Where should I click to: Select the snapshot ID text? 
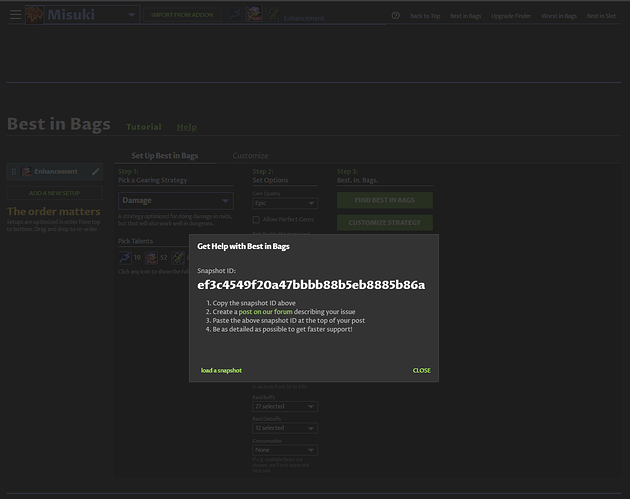pos(311,285)
